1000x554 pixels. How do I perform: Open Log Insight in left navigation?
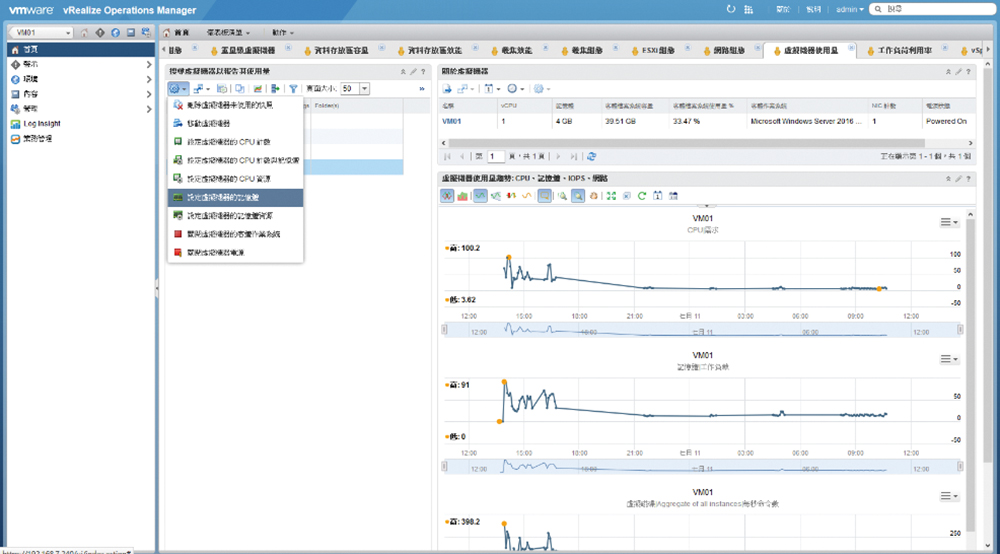41,124
